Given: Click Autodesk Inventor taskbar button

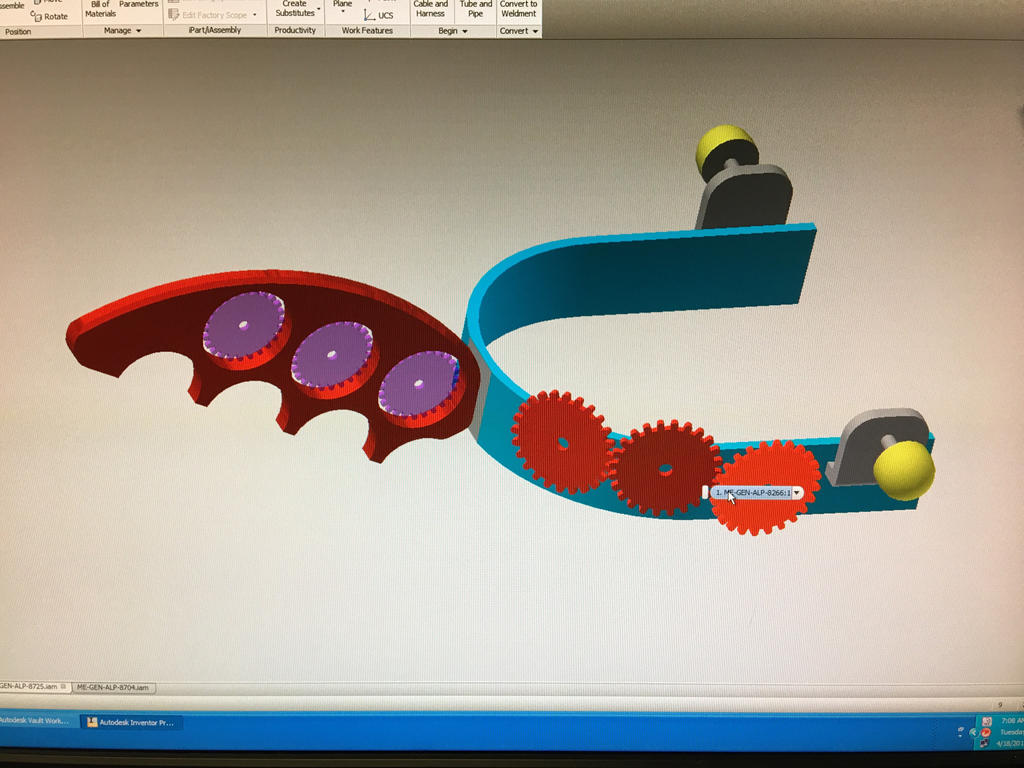Looking at the screenshot, I should [131, 722].
